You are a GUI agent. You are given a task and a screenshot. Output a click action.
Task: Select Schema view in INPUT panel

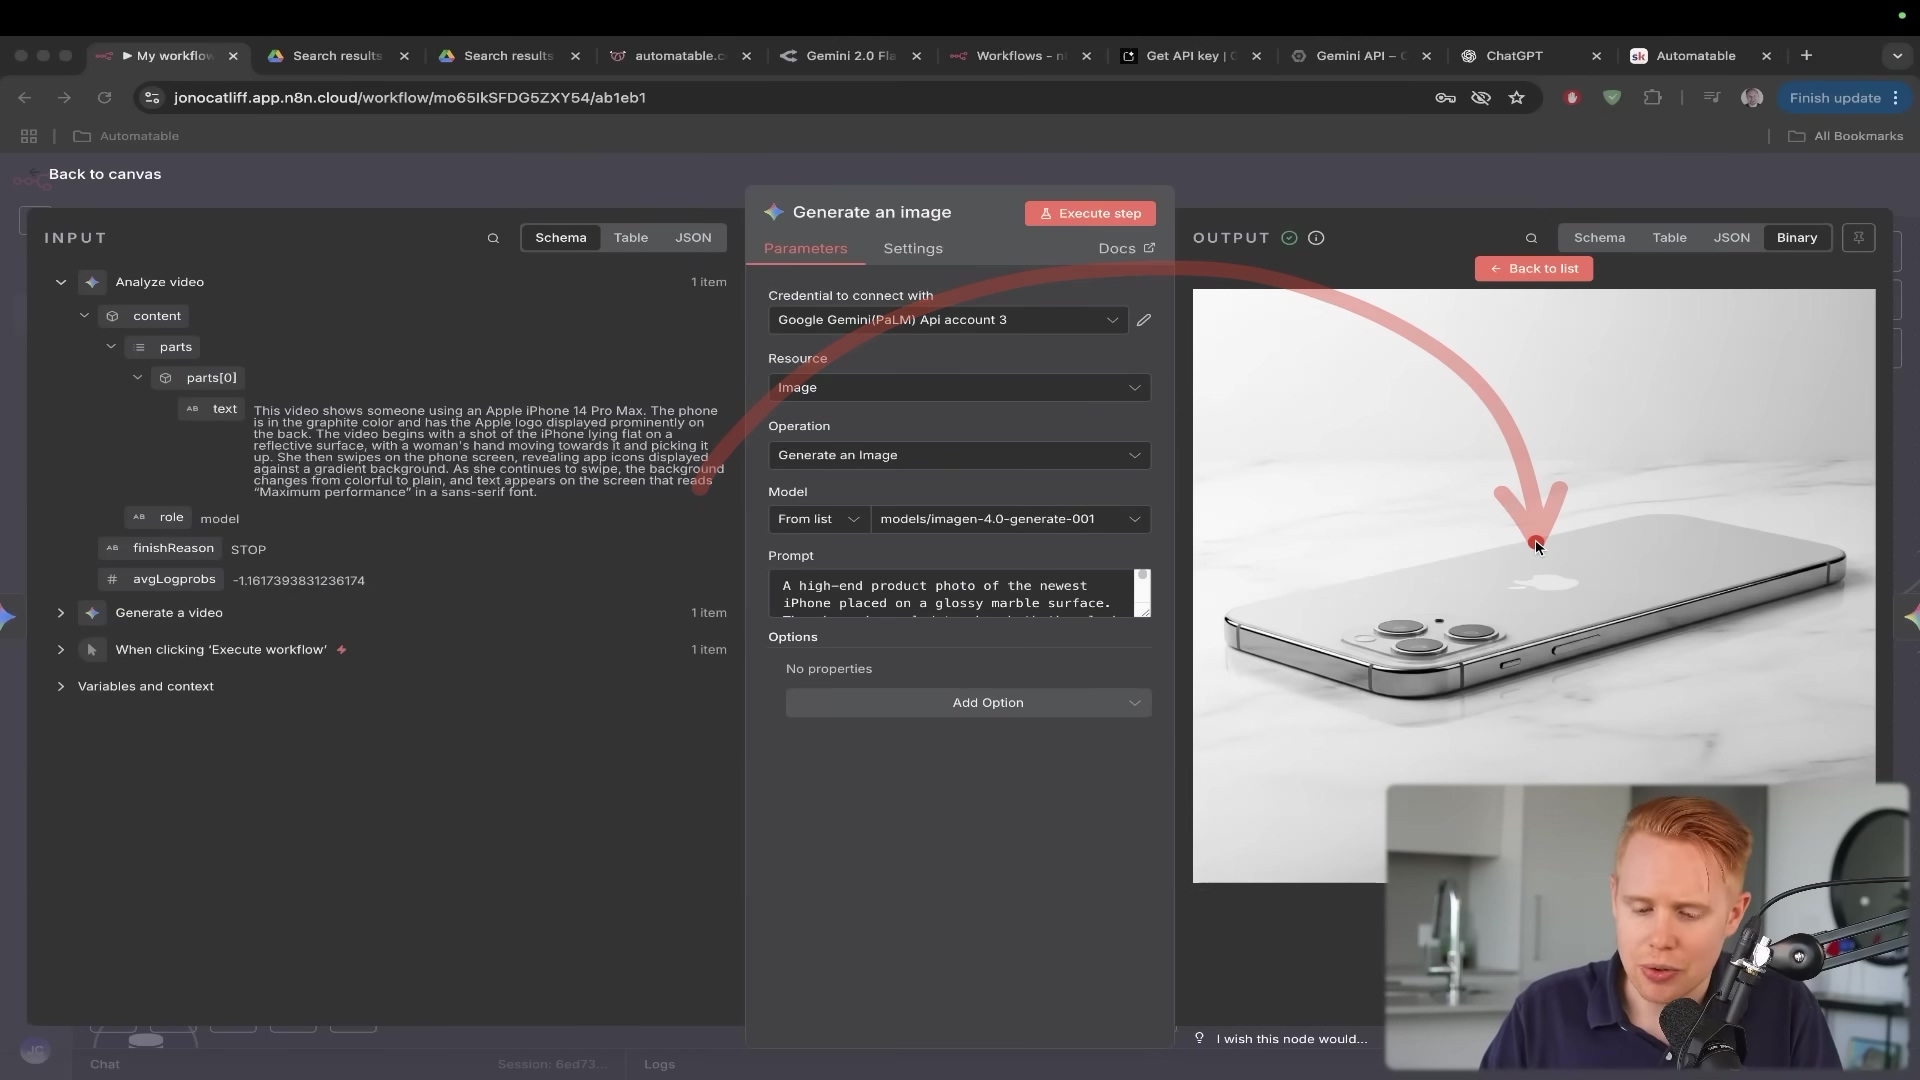pyautogui.click(x=560, y=238)
